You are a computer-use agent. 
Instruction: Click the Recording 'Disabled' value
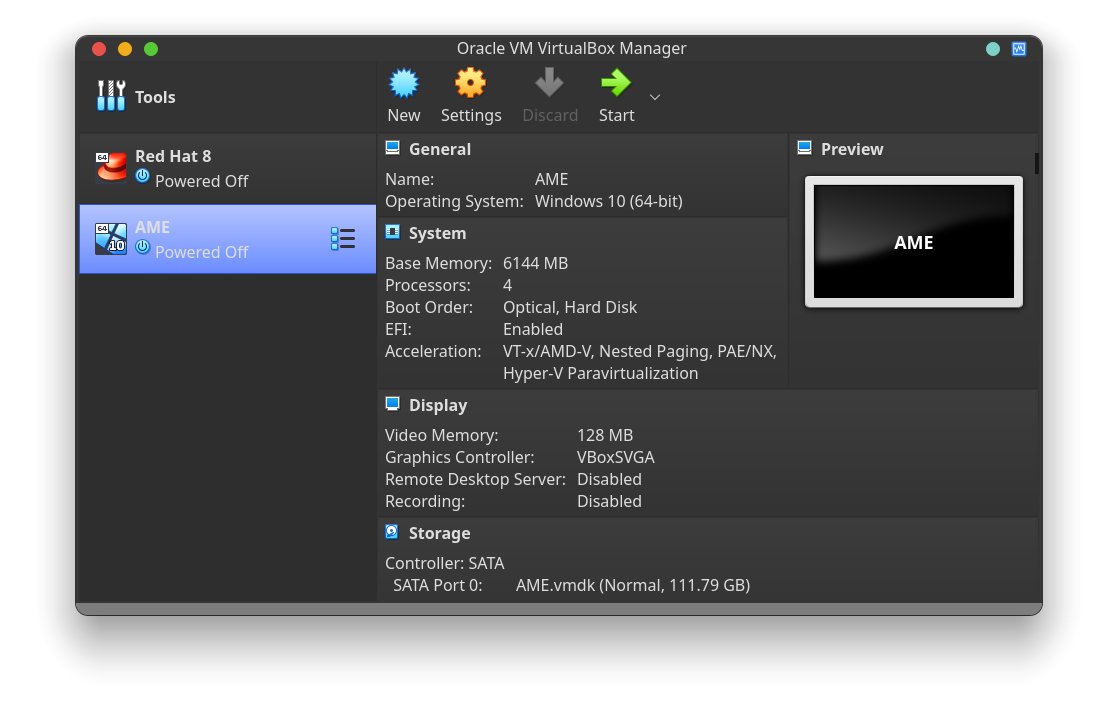609,501
